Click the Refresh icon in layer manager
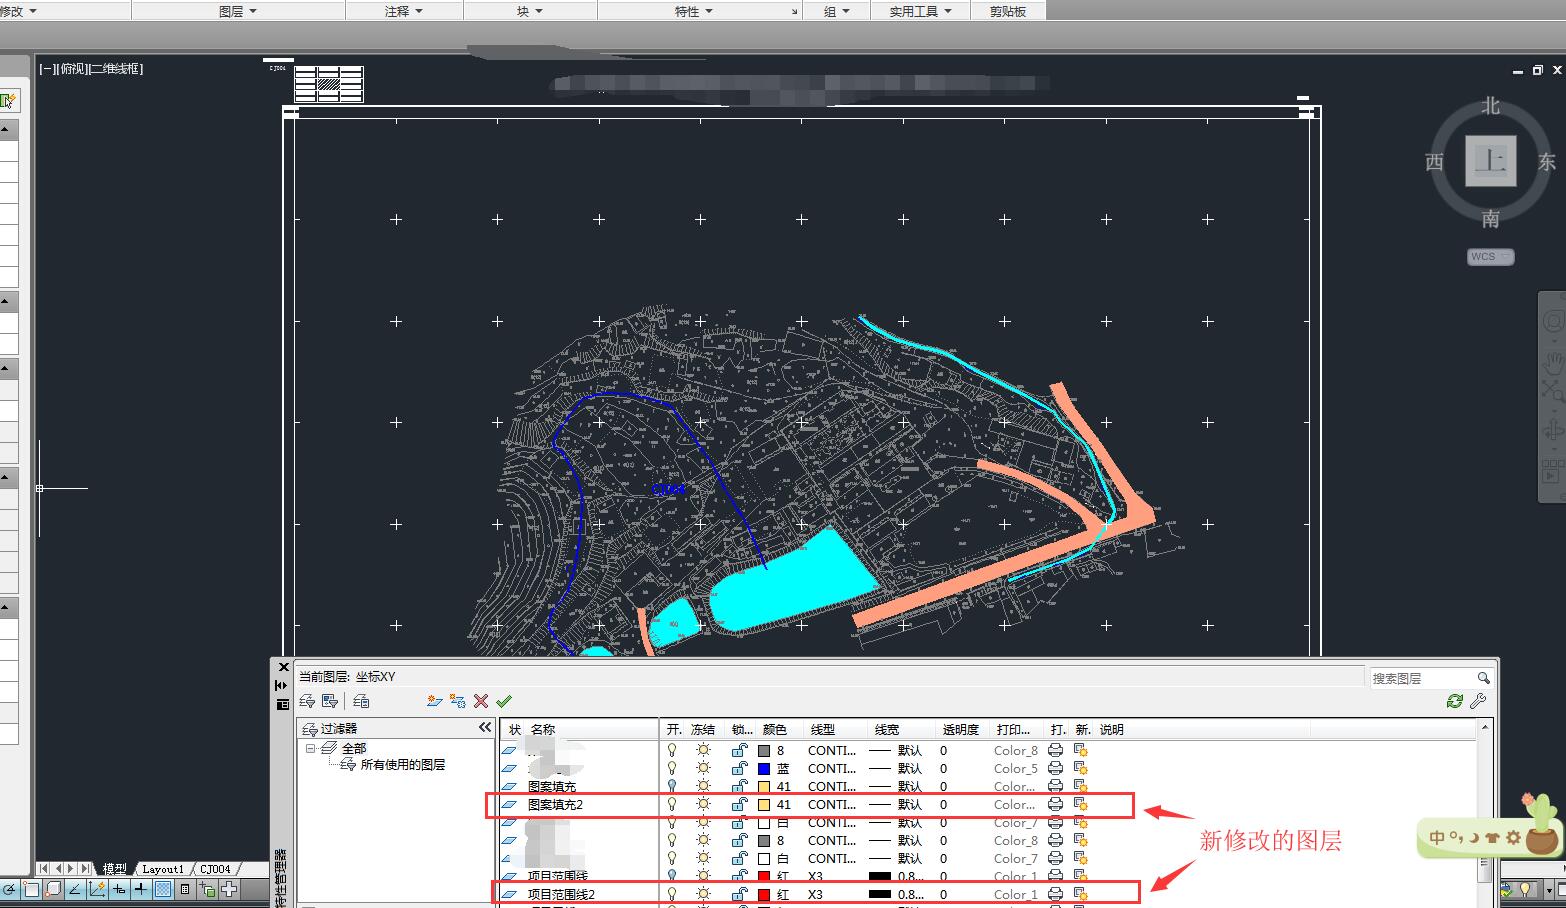1566x908 pixels. [1455, 701]
